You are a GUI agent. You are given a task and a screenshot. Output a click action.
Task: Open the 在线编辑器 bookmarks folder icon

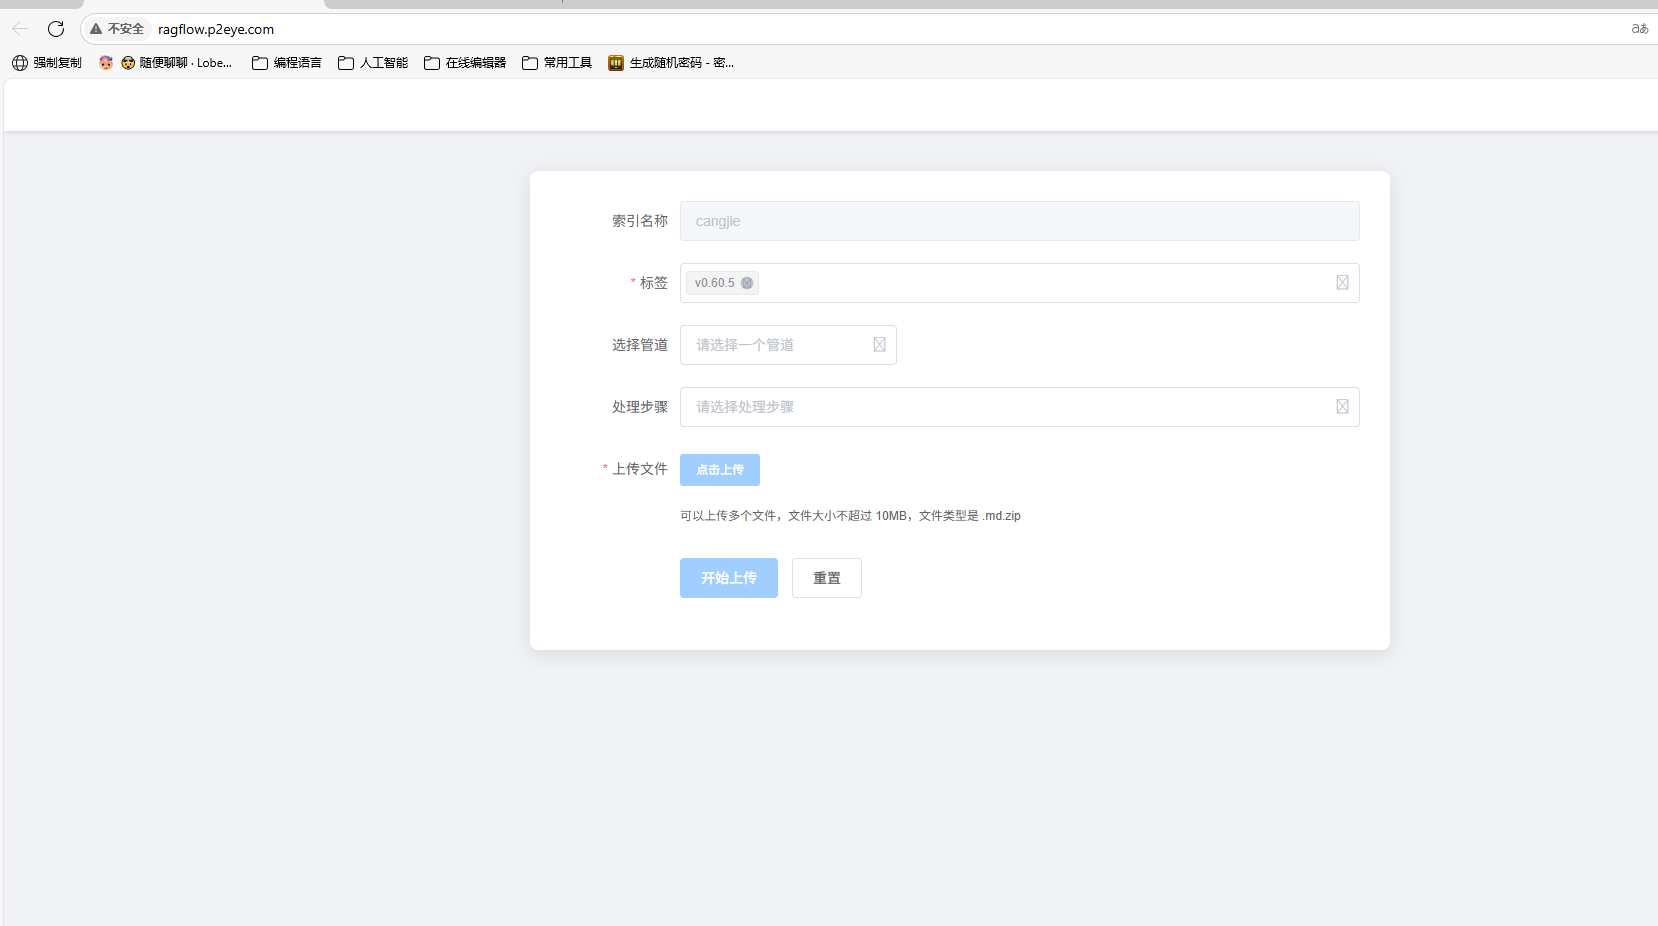[x=431, y=62]
